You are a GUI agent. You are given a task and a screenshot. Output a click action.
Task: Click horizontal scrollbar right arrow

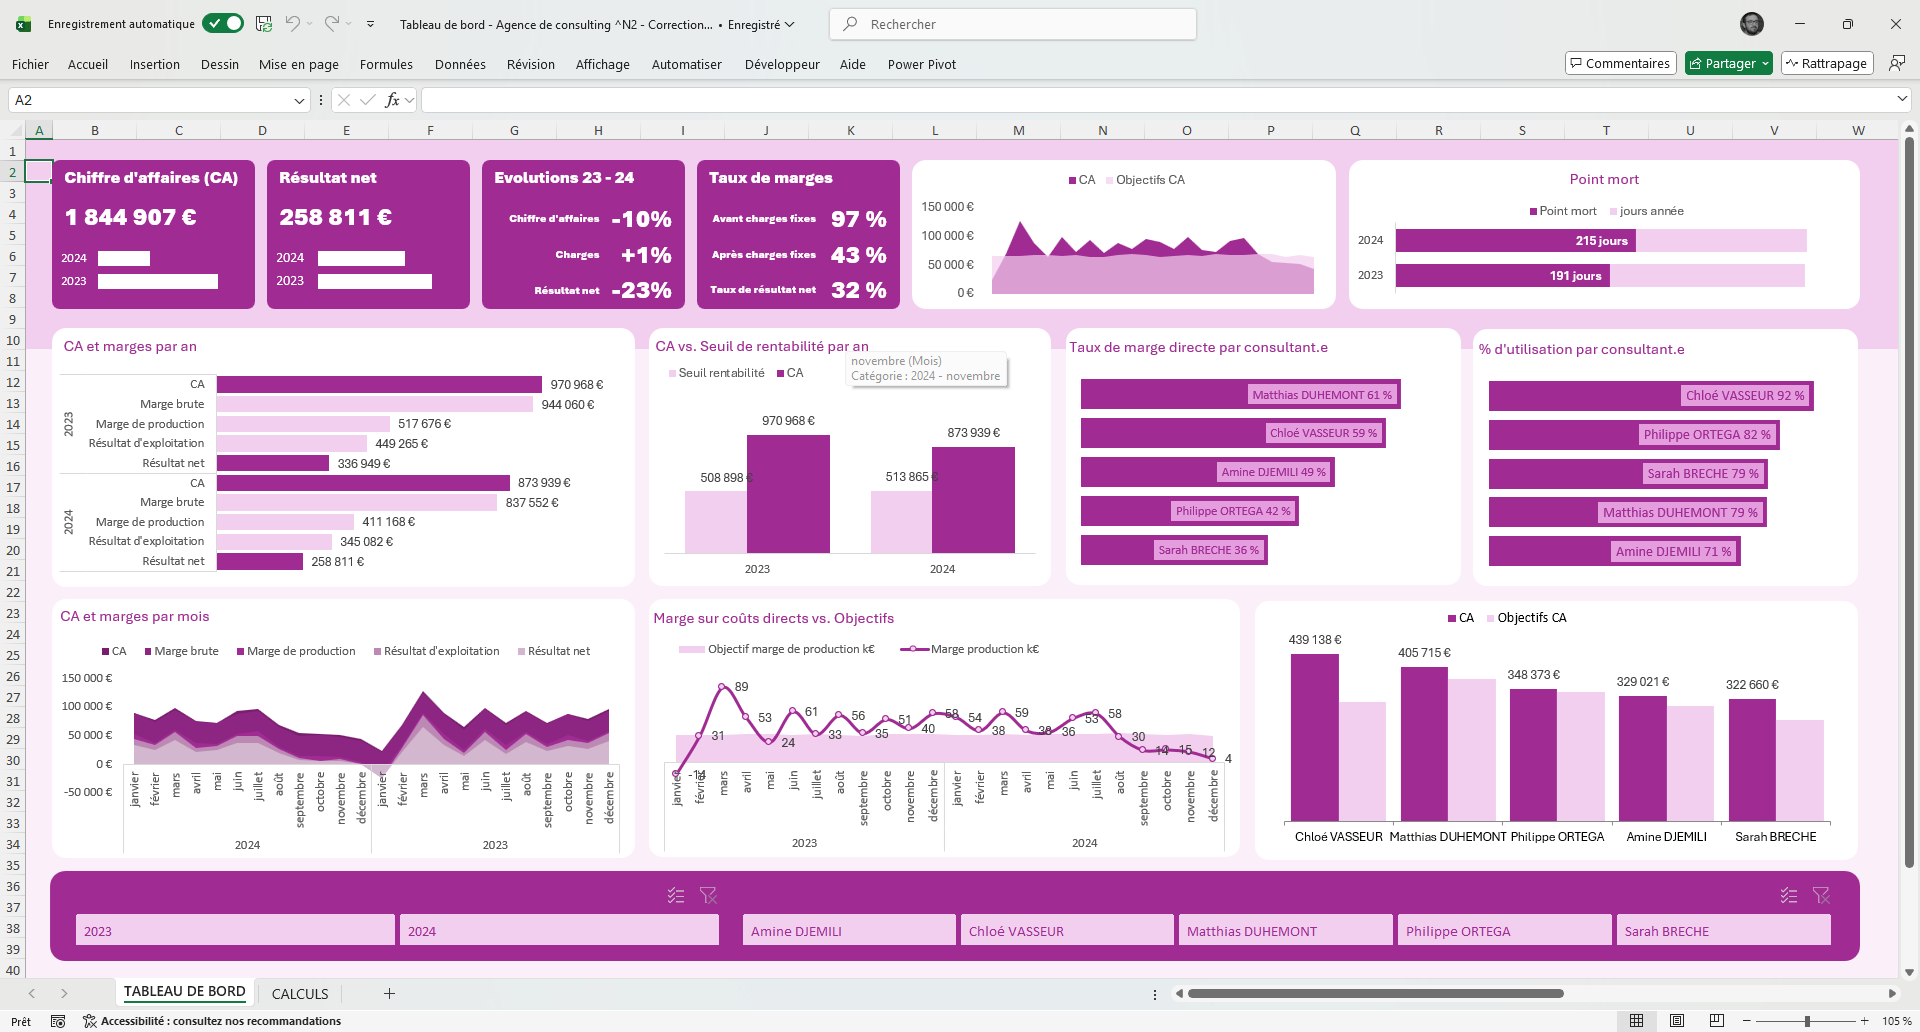[x=1892, y=993]
